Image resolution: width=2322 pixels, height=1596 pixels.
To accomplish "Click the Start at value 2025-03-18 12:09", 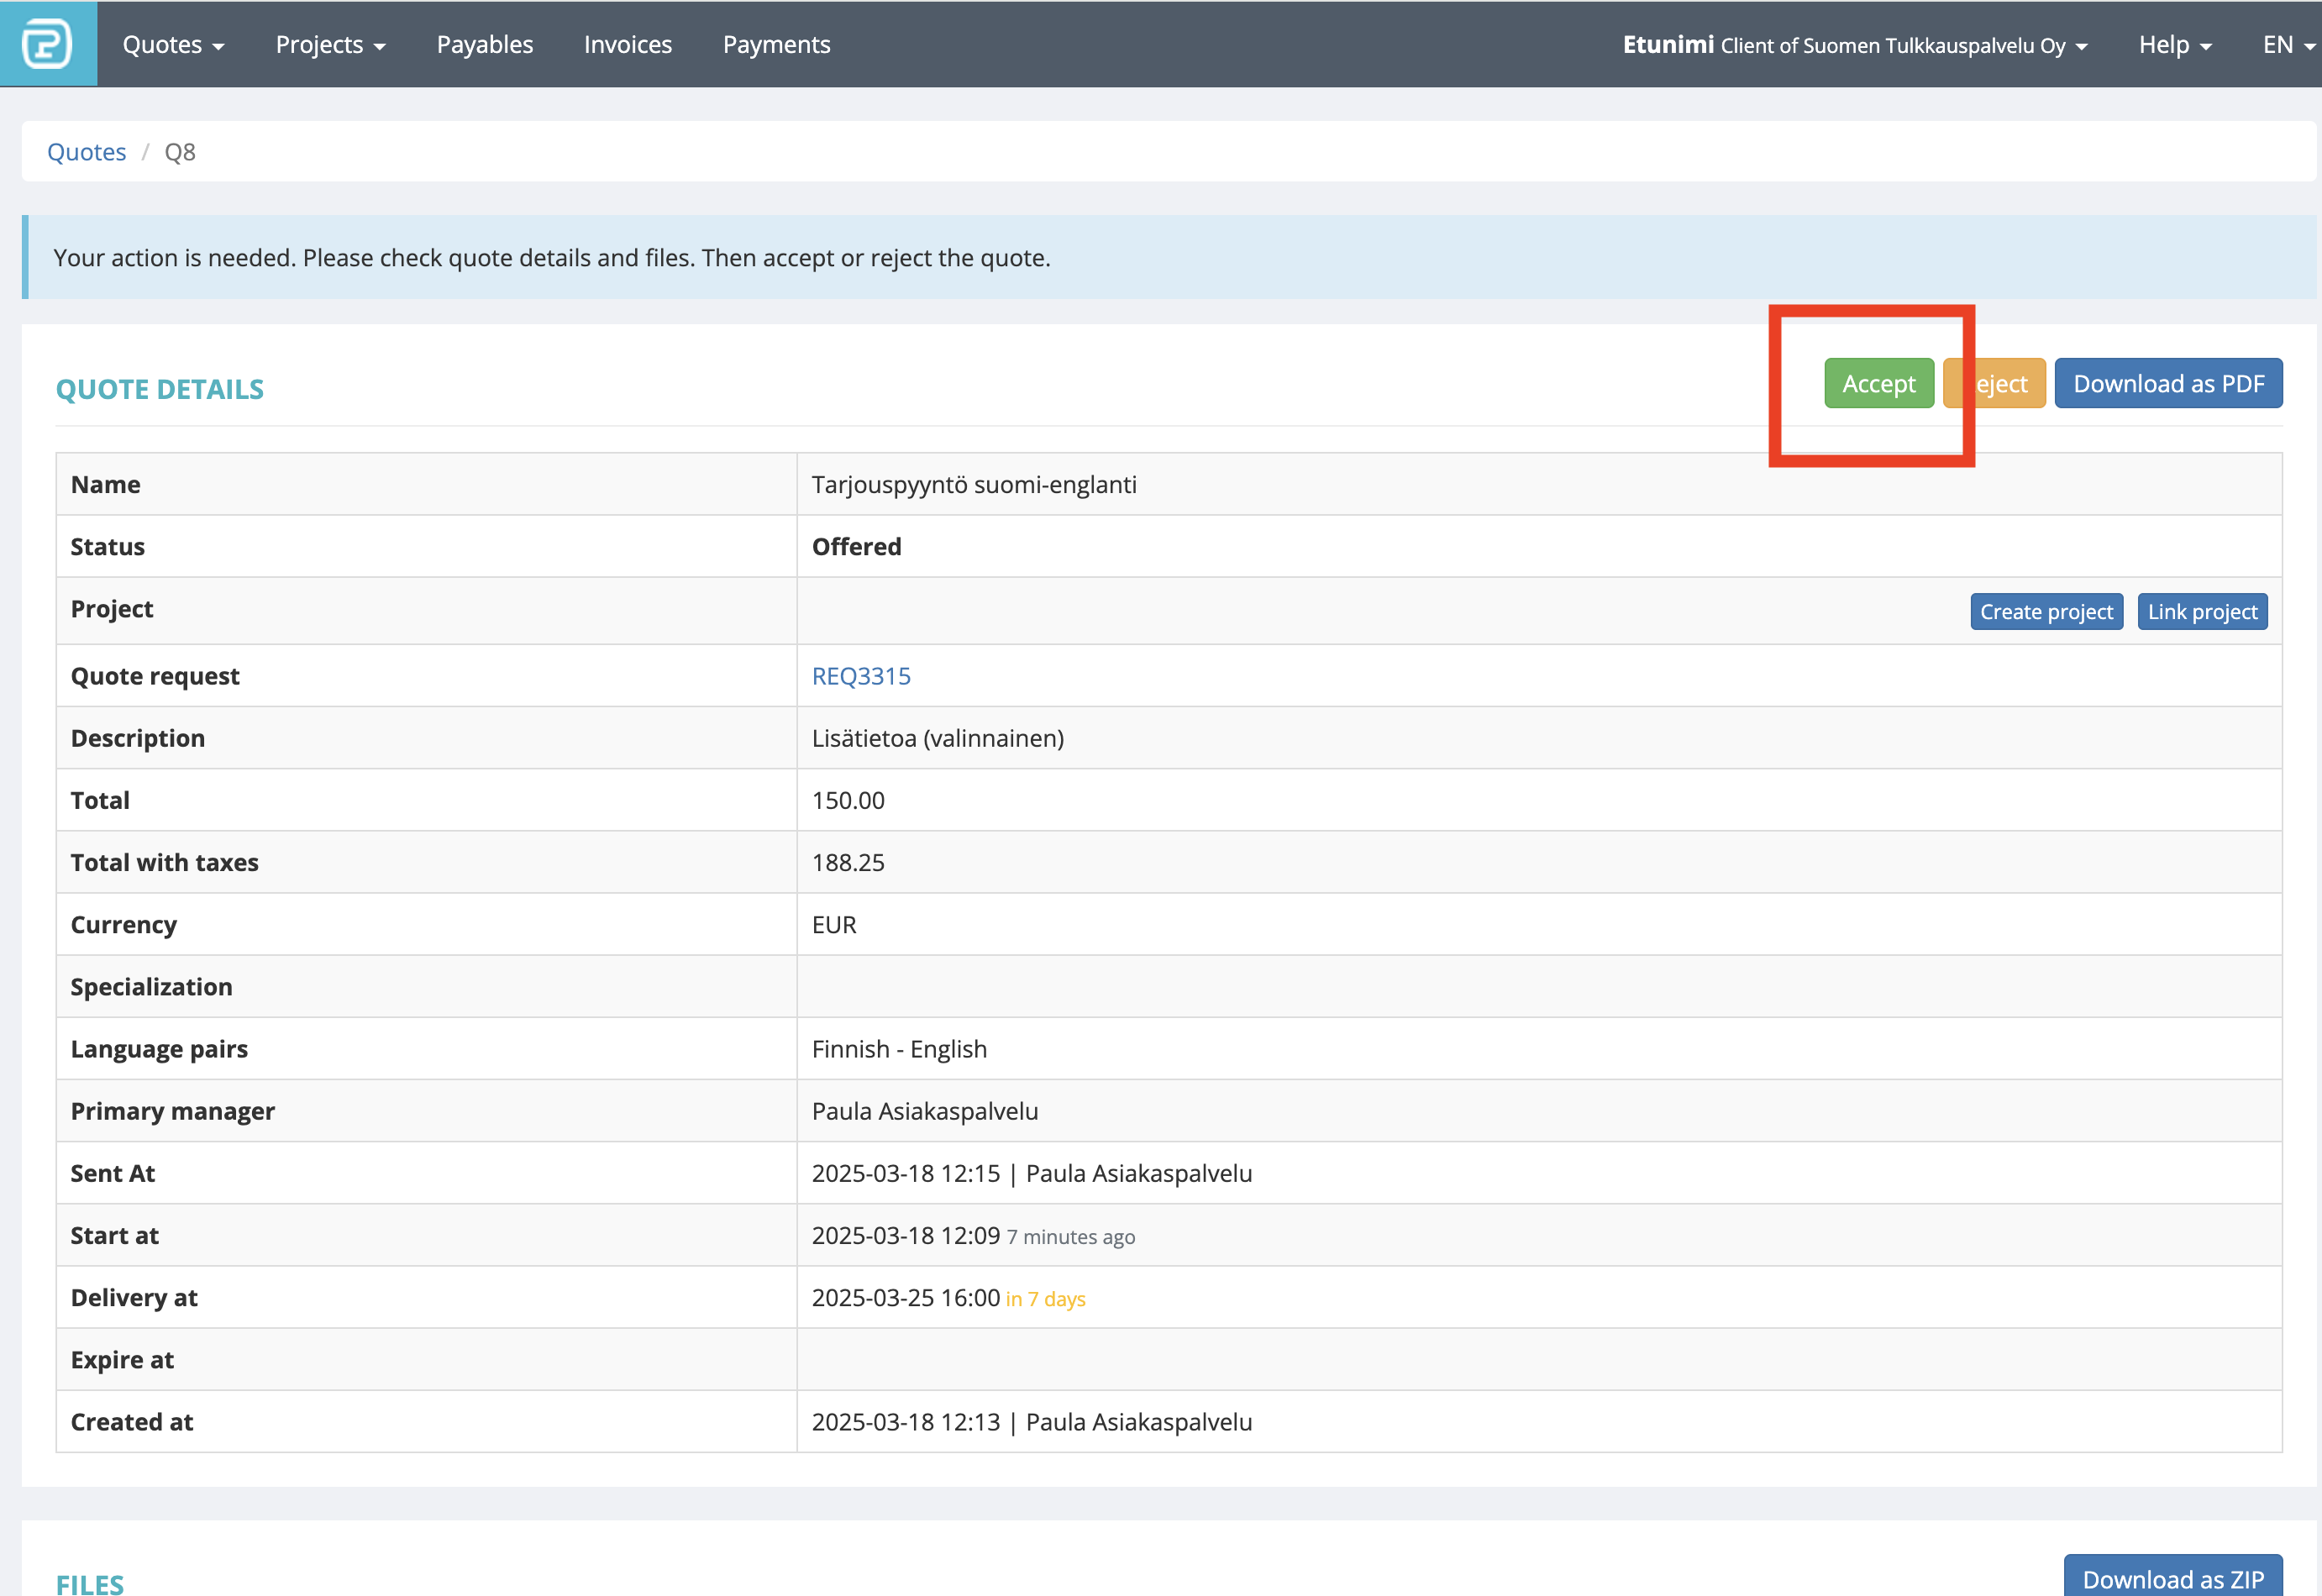I will (x=906, y=1236).
